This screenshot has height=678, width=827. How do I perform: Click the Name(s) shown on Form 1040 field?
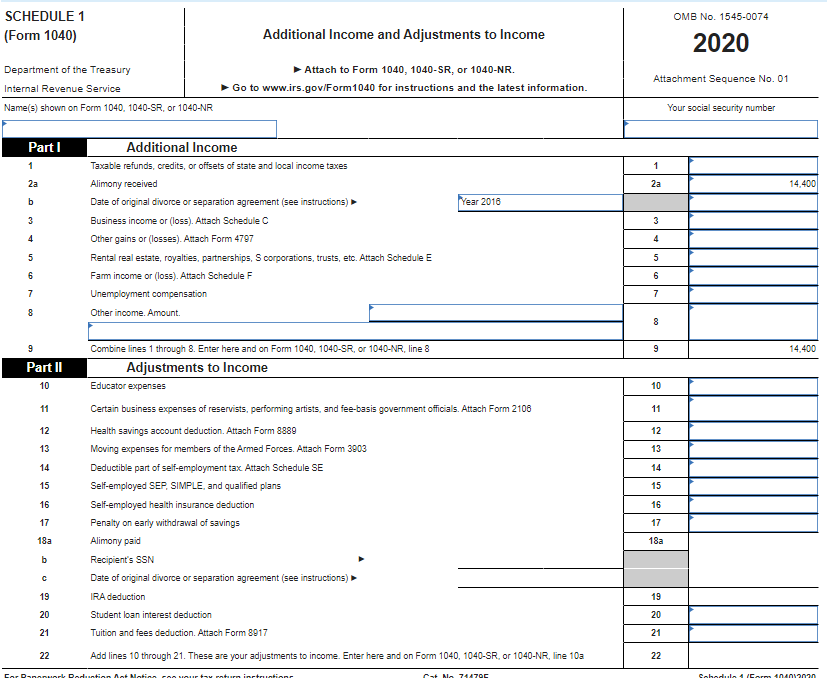click(x=140, y=127)
